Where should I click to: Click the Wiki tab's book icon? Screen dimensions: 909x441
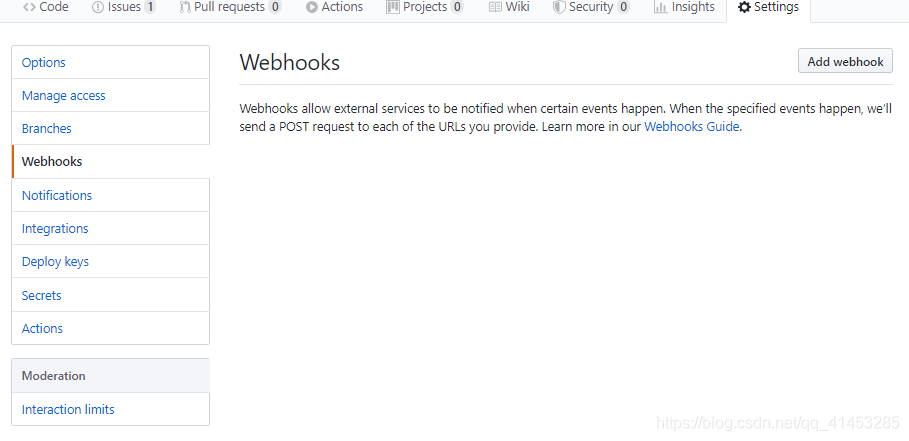click(x=495, y=7)
